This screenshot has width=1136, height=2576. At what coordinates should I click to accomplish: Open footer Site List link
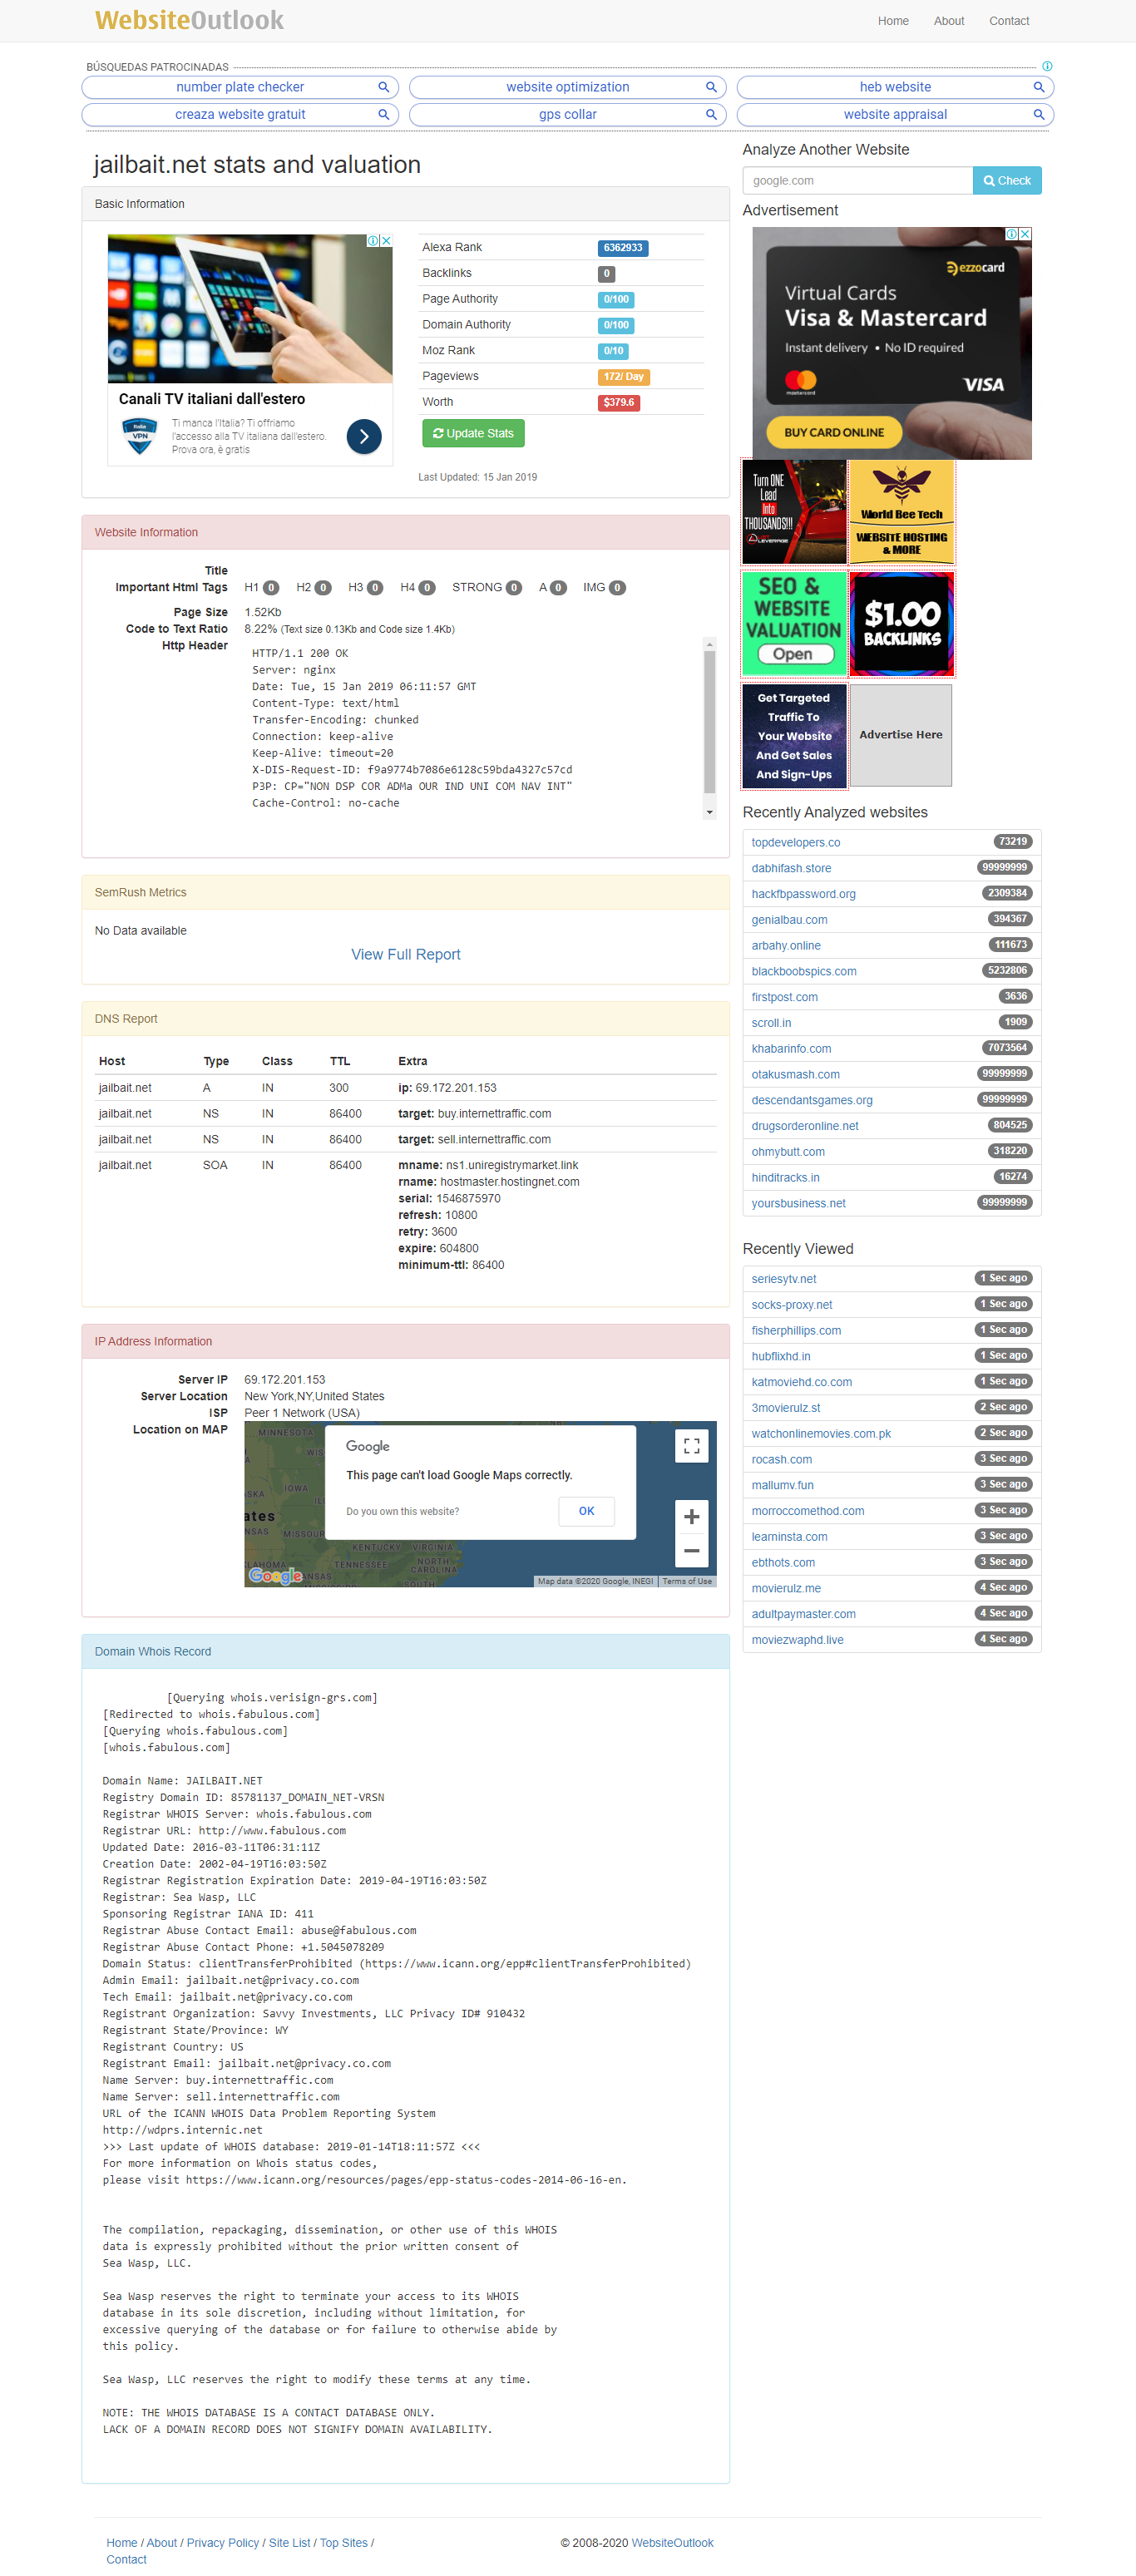(289, 2543)
